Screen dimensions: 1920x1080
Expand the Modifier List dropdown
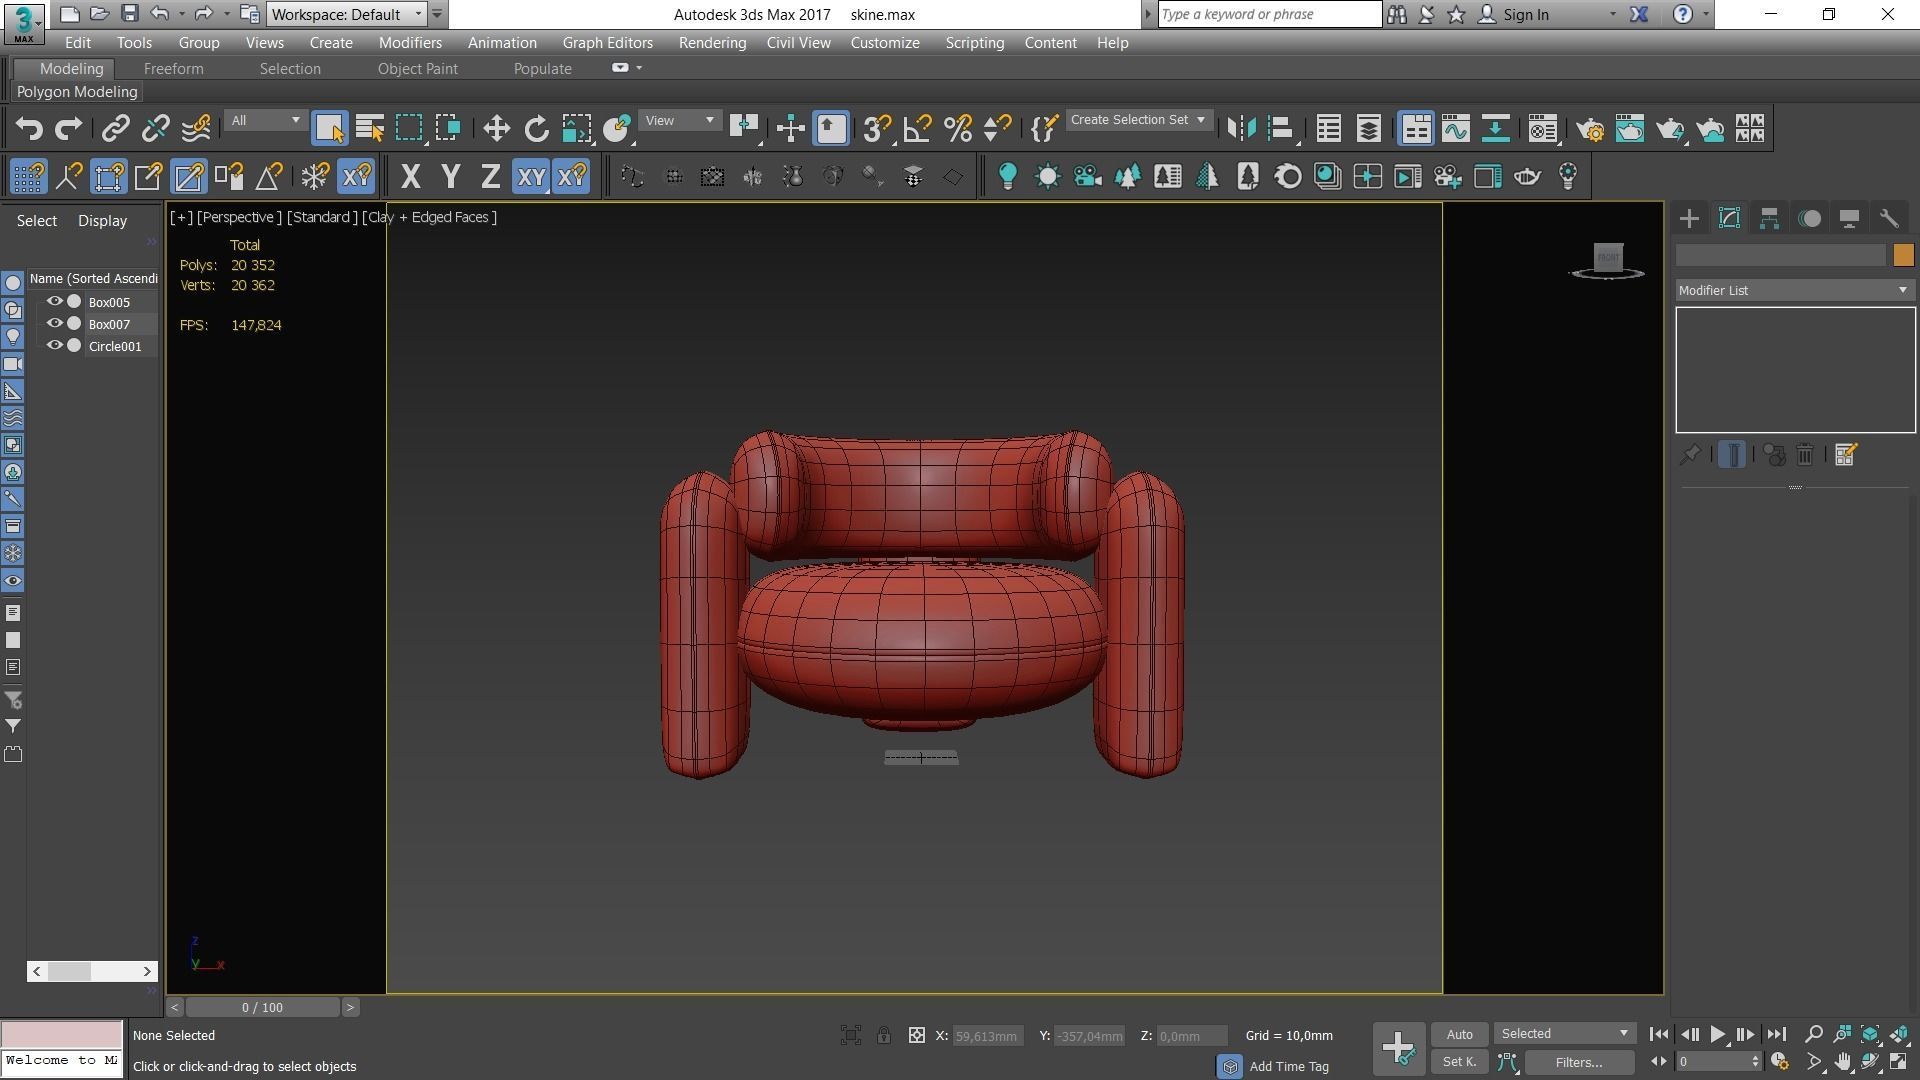pyautogui.click(x=1795, y=290)
